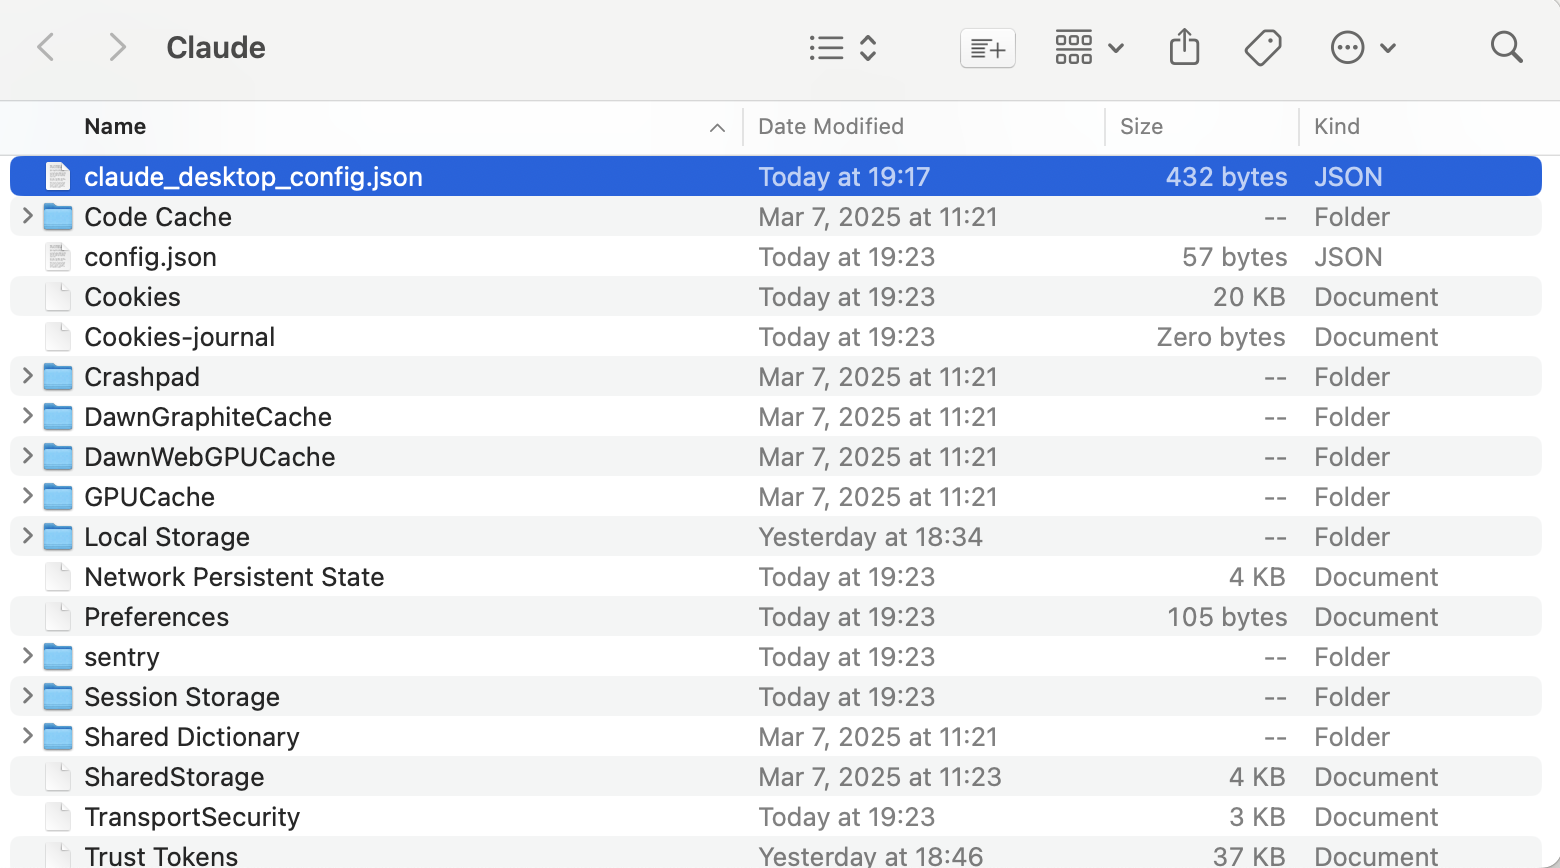The height and width of the screenshot is (868, 1560).
Task: Click the TransportSecurity document icon
Action: 58,817
